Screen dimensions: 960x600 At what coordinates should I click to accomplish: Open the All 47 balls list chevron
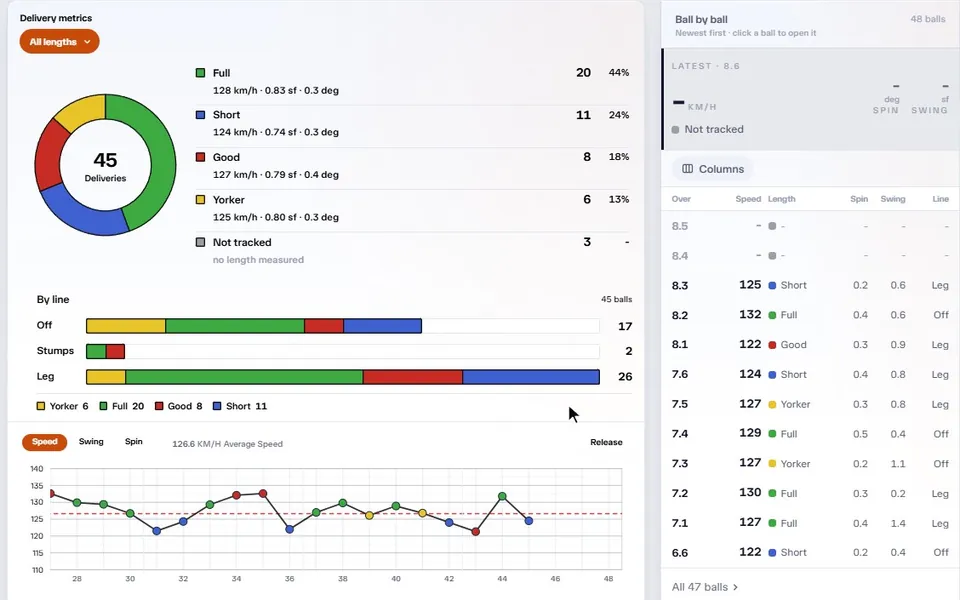click(x=735, y=587)
